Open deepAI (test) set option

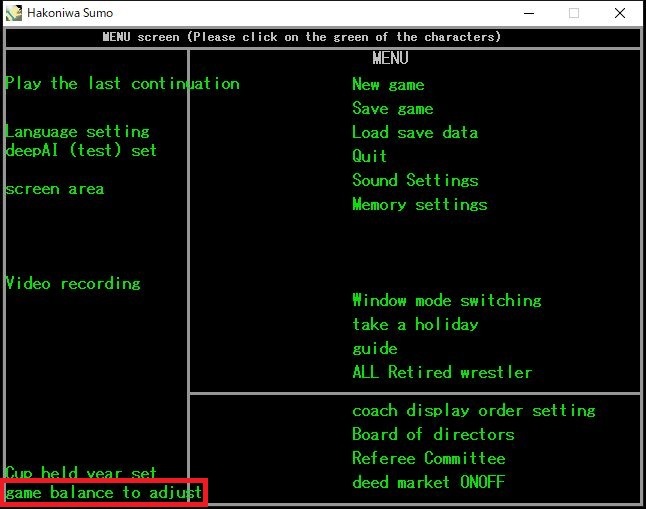coord(81,150)
